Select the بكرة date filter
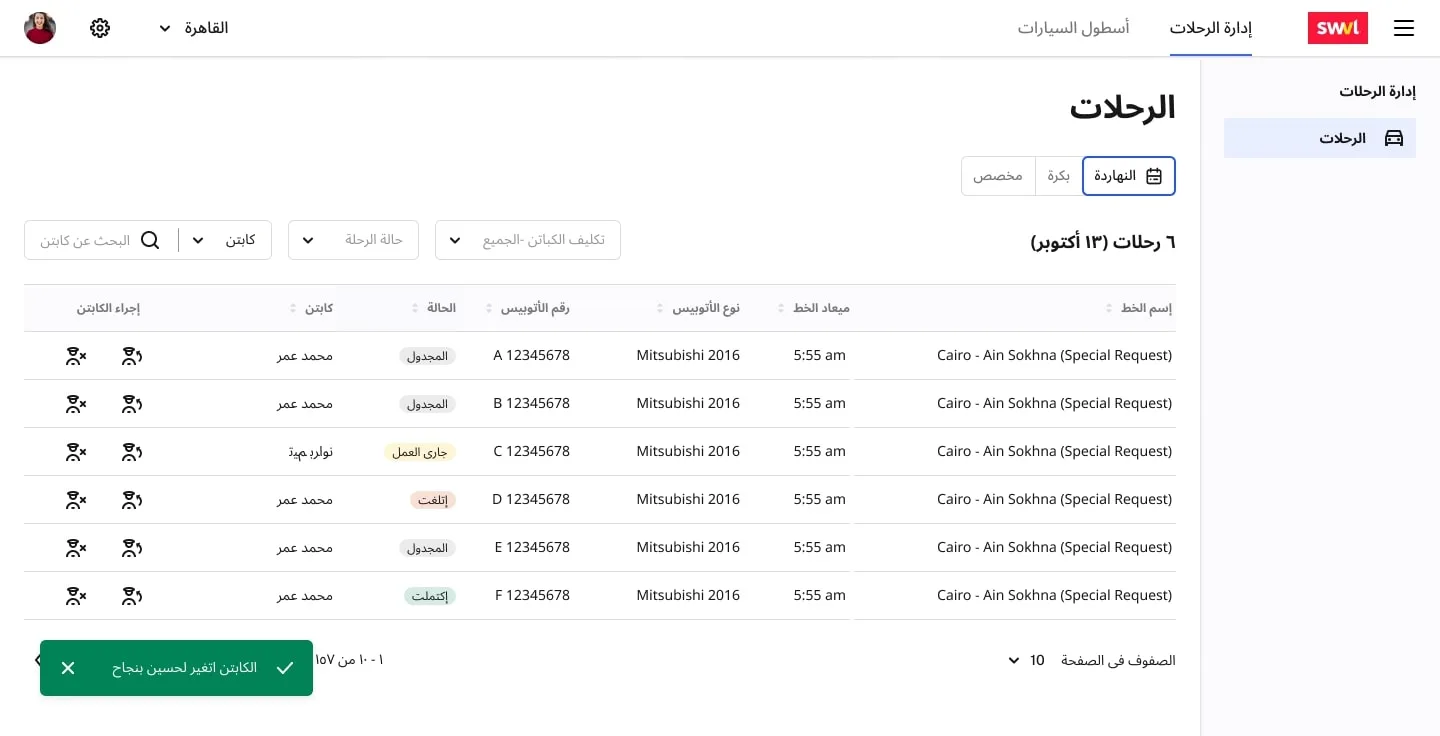Viewport: 1440px width, 736px height. tap(1058, 176)
